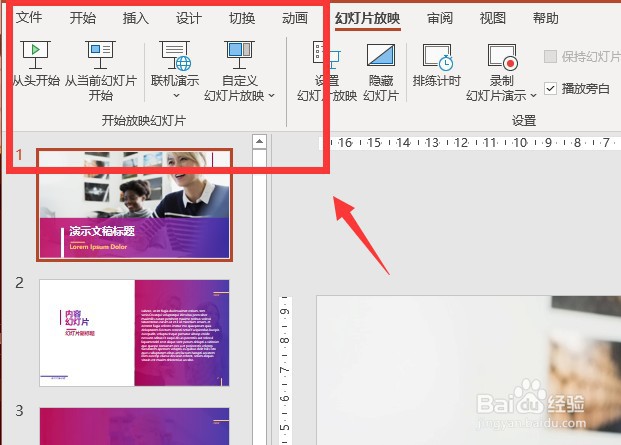Image resolution: width=621 pixels, height=445 pixels.
Task: Switch to the 开始 tab
Action: 82,18
